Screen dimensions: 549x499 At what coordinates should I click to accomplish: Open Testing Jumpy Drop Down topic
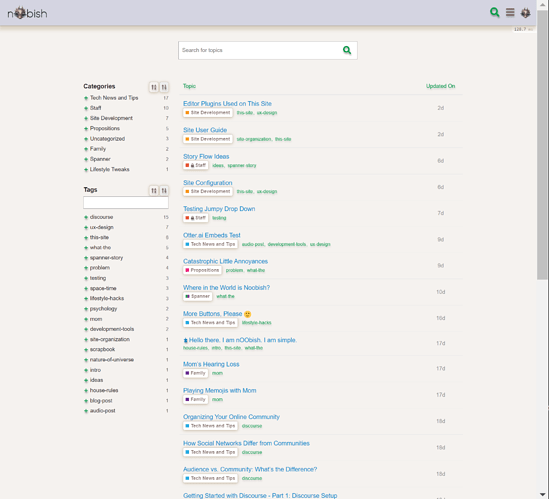[x=219, y=208]
